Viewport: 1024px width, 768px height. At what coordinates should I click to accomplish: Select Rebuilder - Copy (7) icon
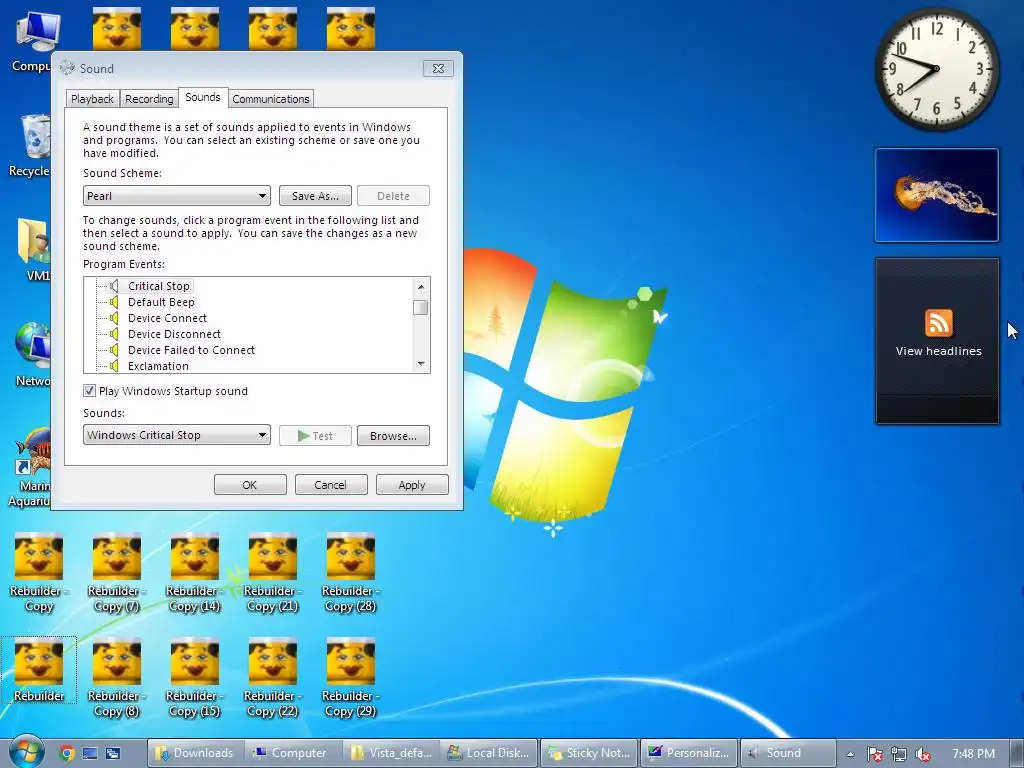click(x=116, y=573)
